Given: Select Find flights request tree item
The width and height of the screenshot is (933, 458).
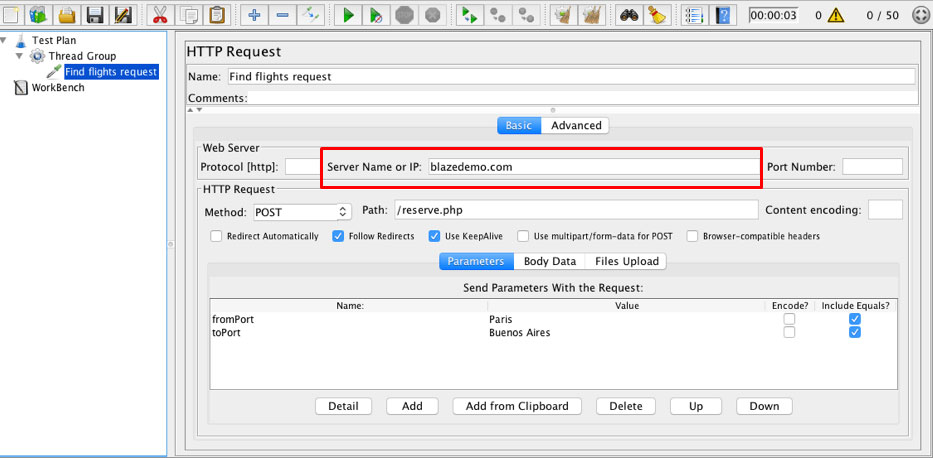Looking at the screenshot, I should (x=111, y=72).
